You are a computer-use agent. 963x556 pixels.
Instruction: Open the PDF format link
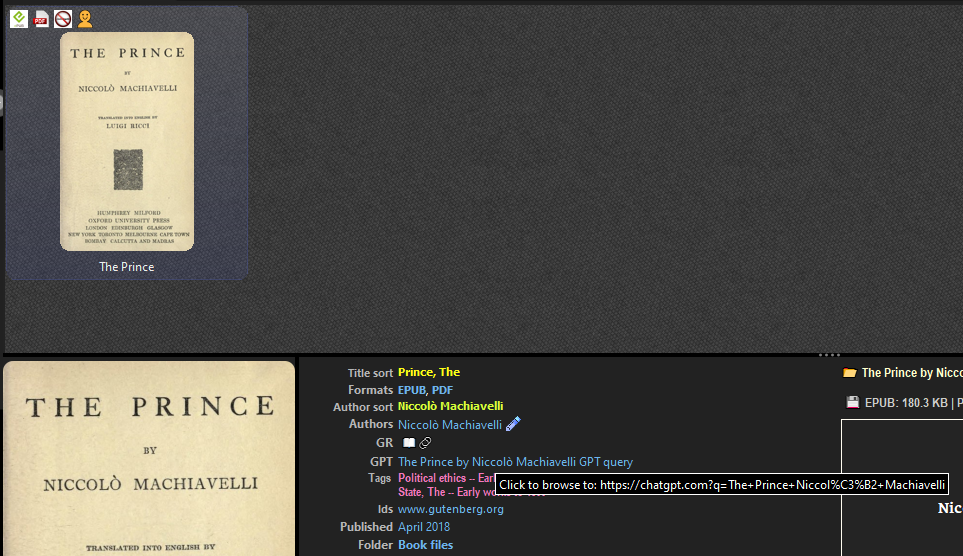coord(442,390)
